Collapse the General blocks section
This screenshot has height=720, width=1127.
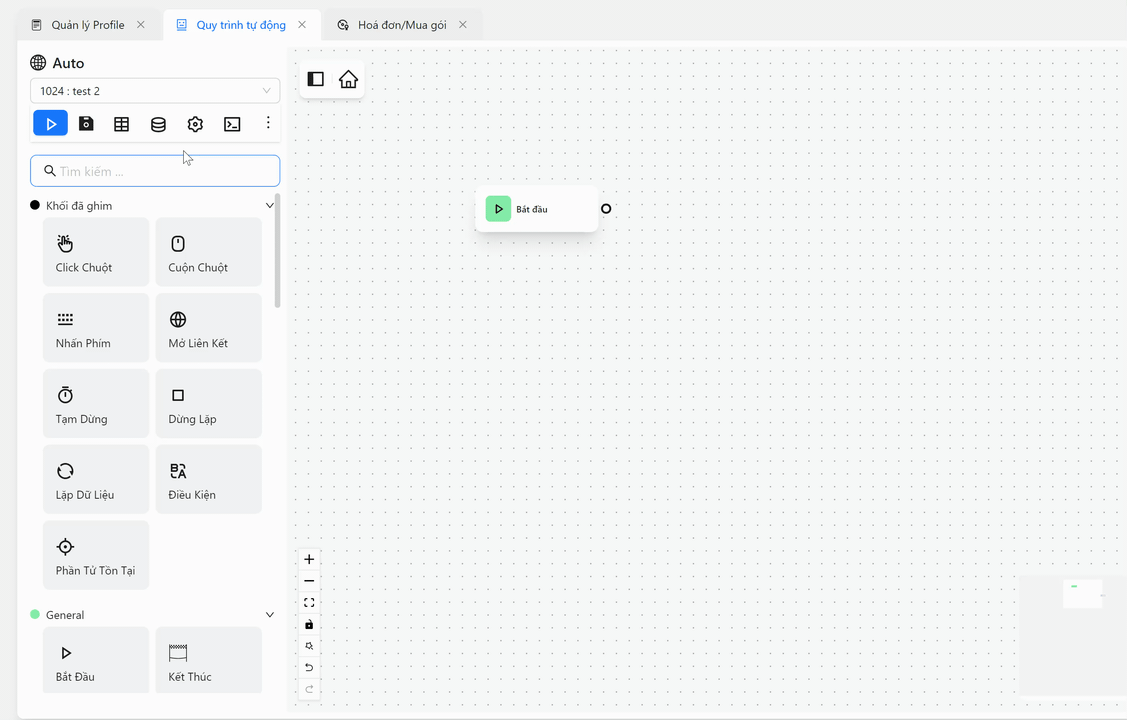click(269, 614)
